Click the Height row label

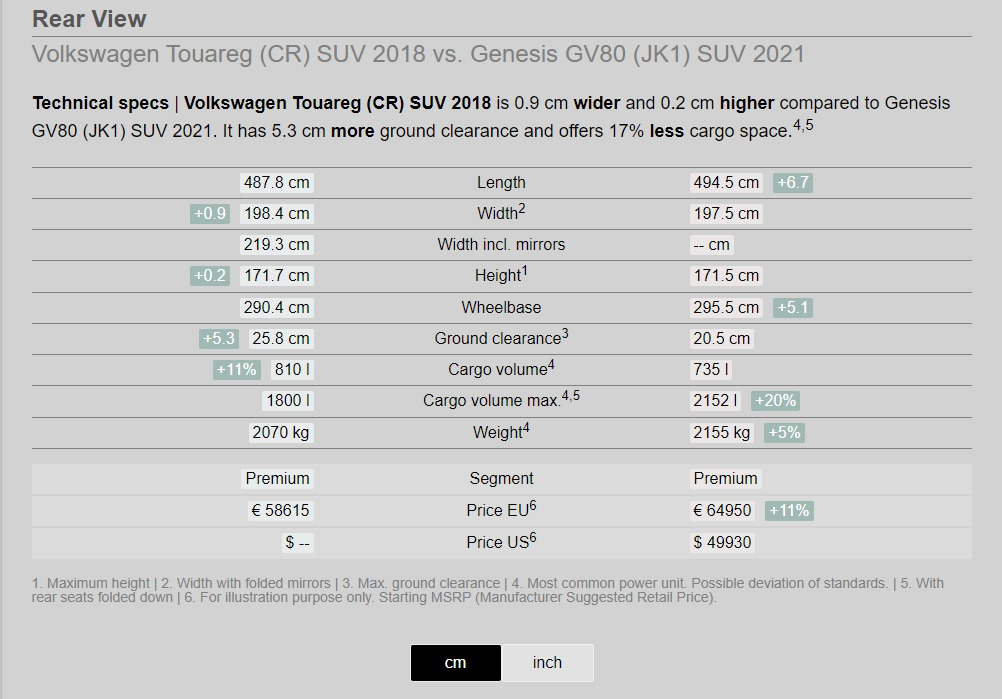(501, 274)
